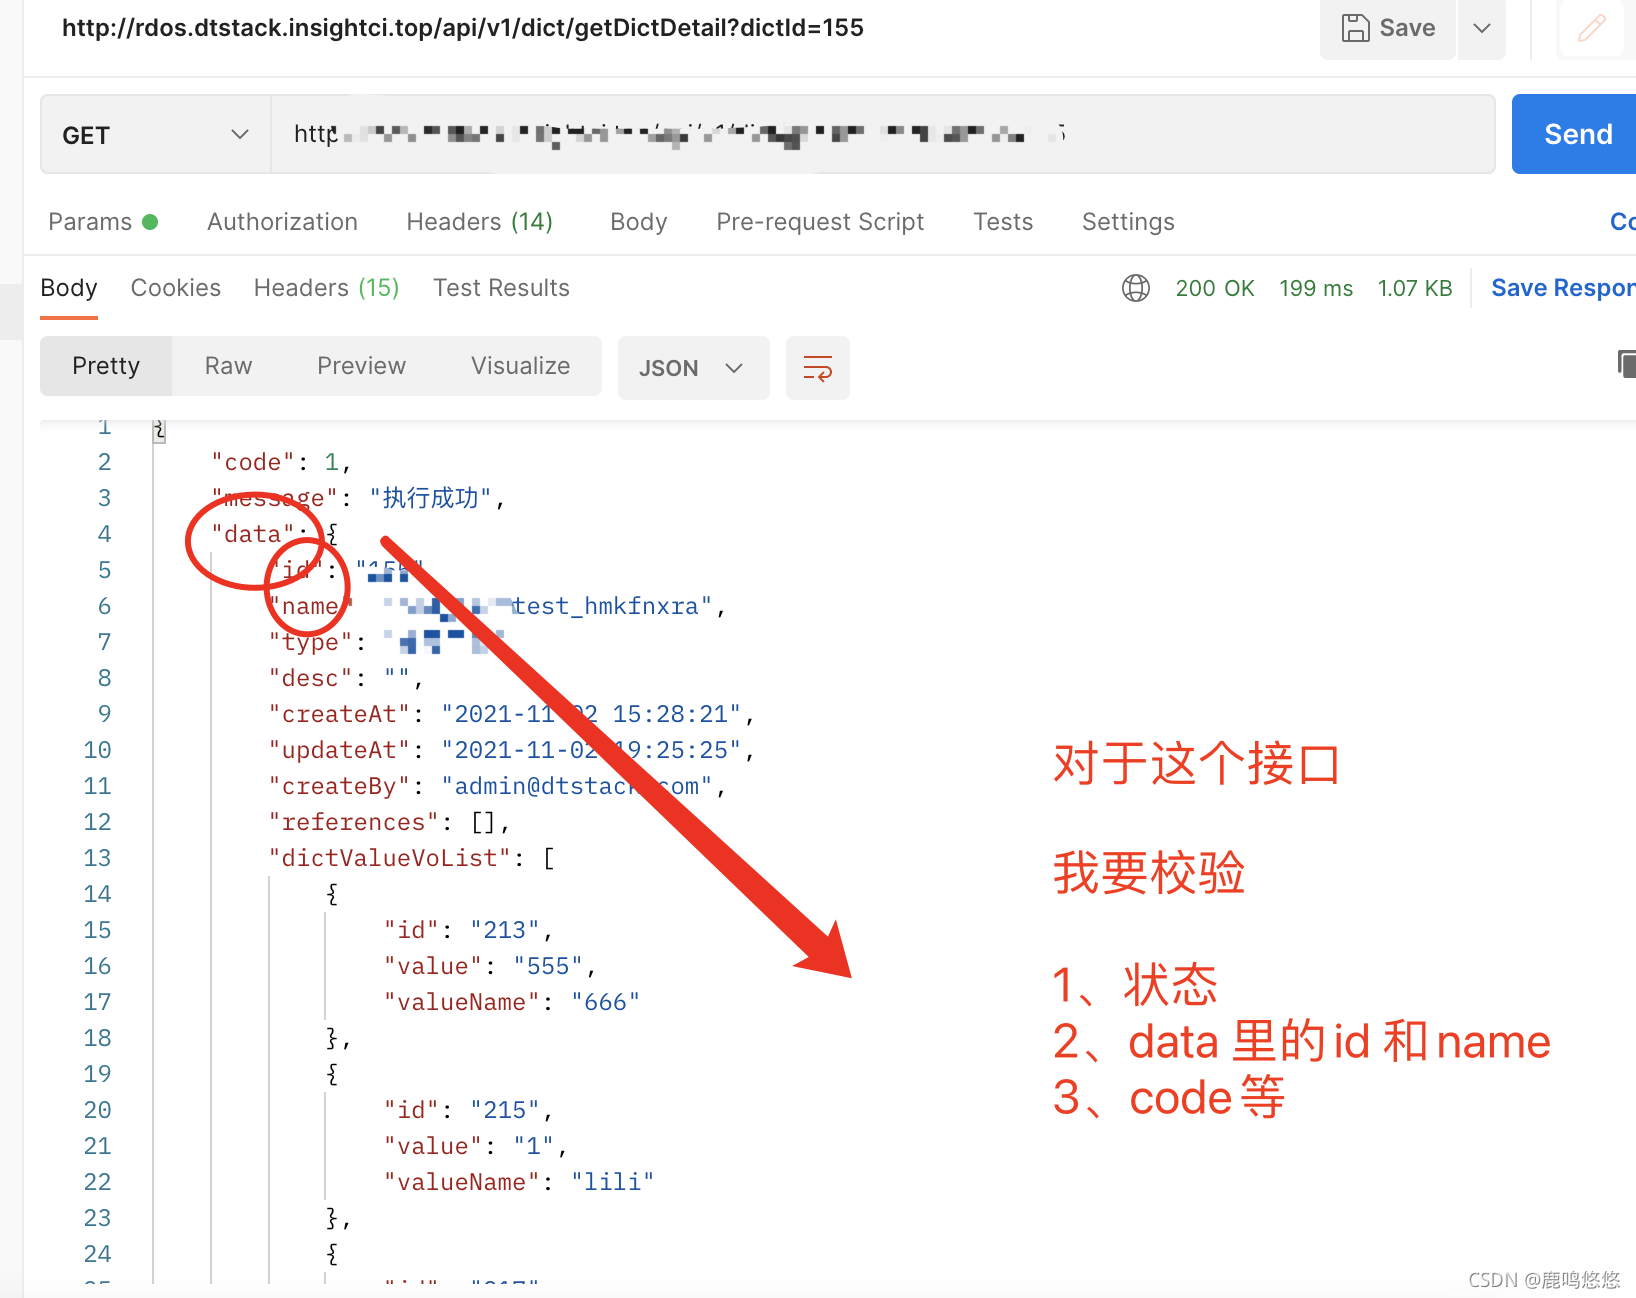The height and width of the screenshot is (1298, 1636).
Task: Click the "213" id value
Action: click(x=505, y=930)
